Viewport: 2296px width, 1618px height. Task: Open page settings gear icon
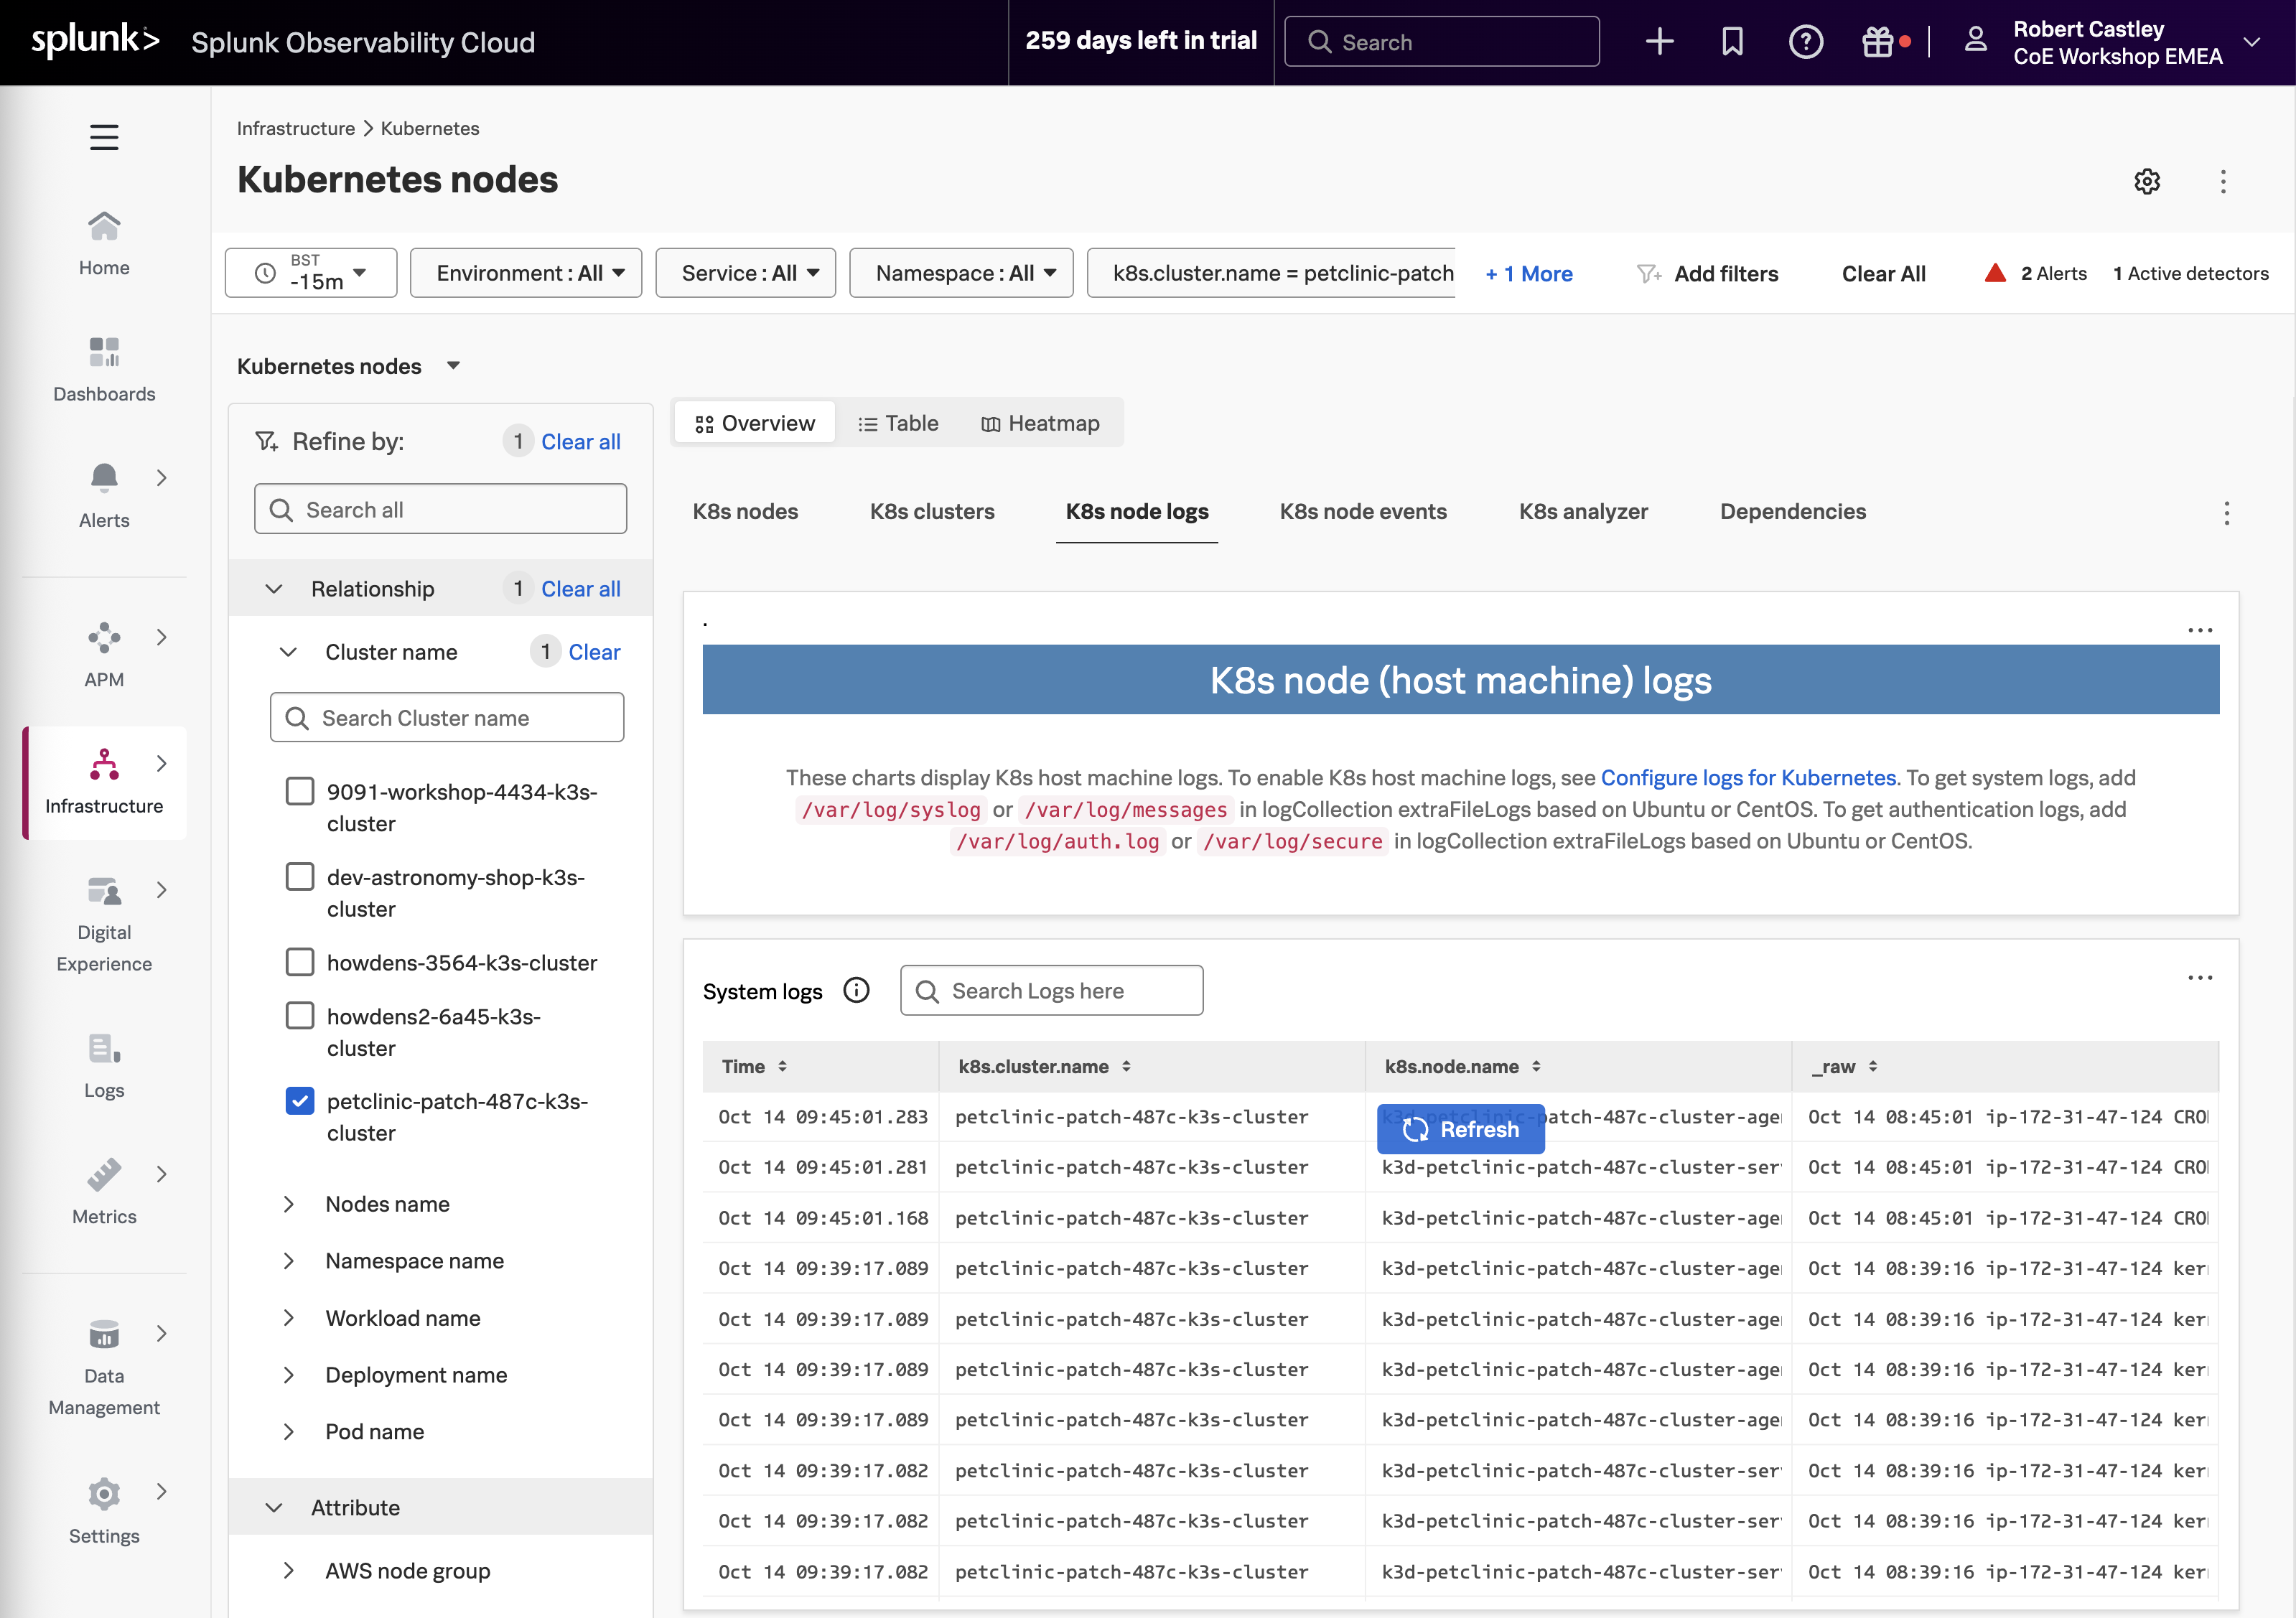pos(2147,181)
